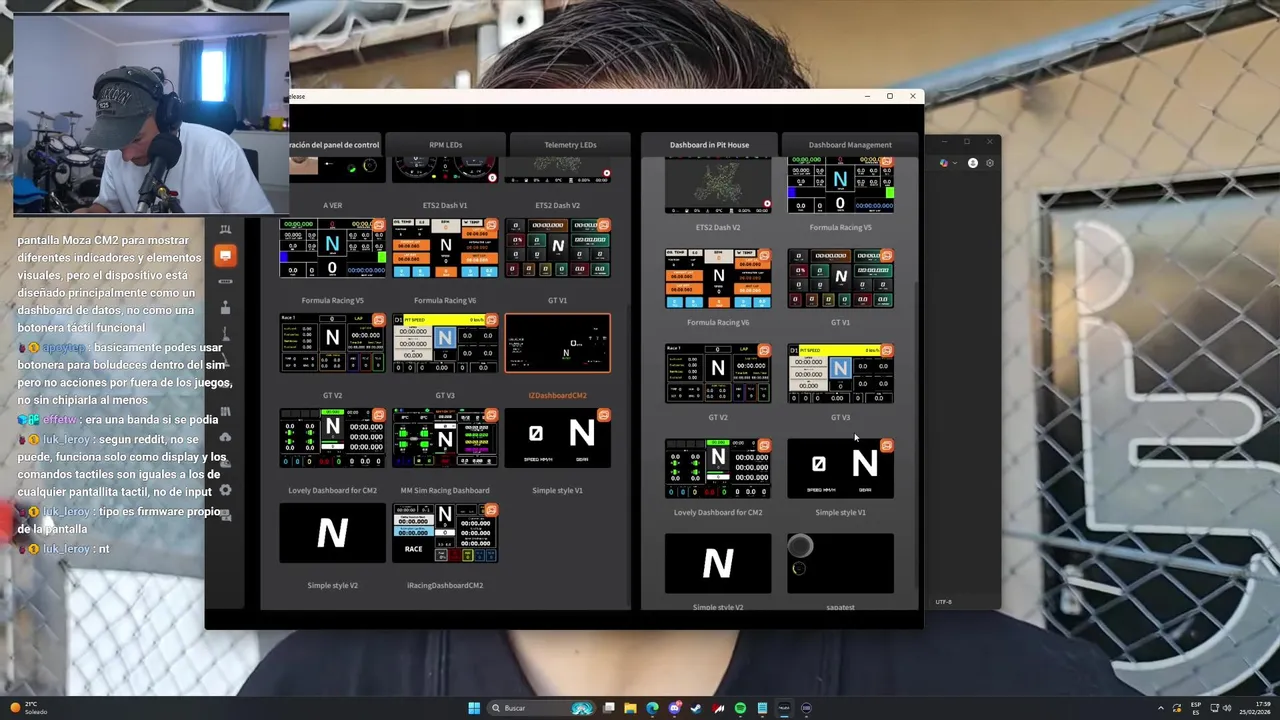
Task: Open the Dashboard Management tab
Action: point(850,145)
